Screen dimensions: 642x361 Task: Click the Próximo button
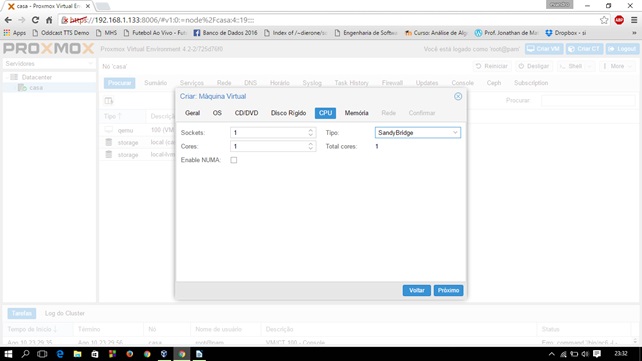click(448, 290)
